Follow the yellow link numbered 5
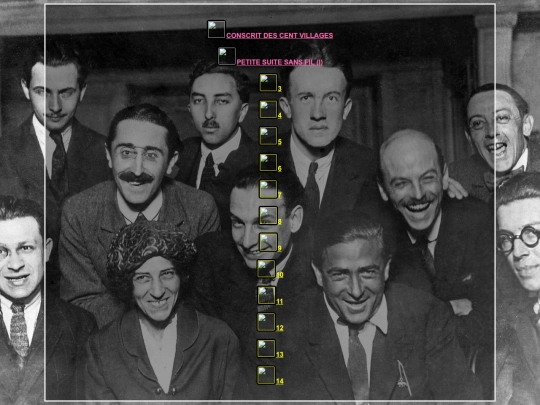Image resolution: width=540 pixels, height=405 pixels. 280,142
